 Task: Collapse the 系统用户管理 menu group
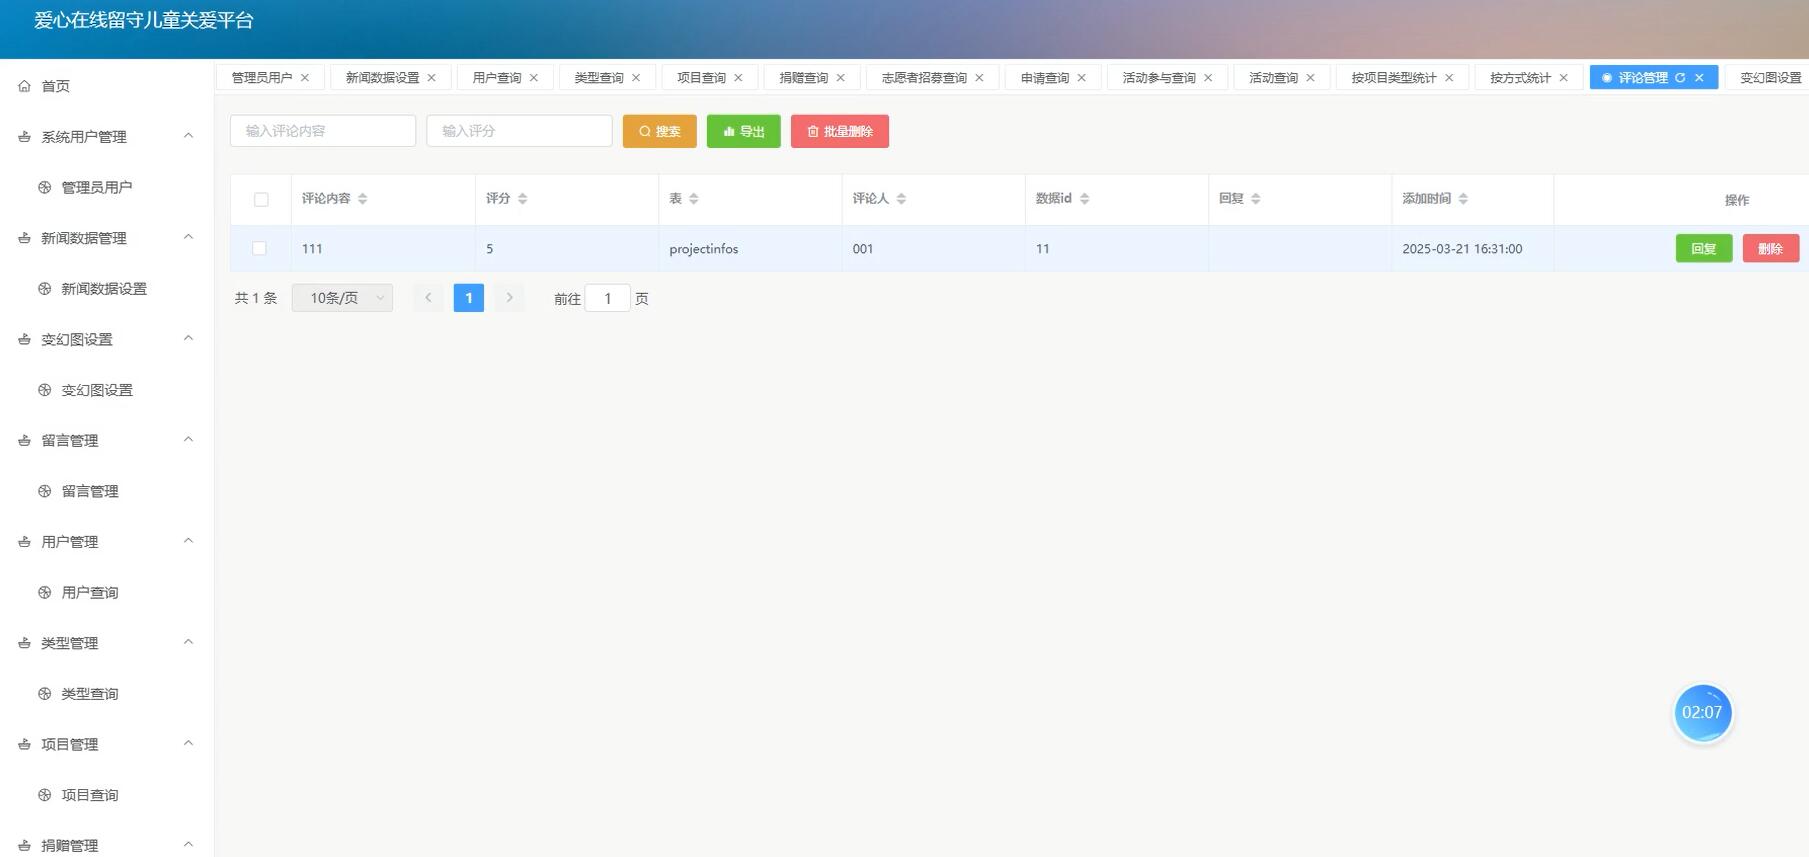tap(188, 136)
